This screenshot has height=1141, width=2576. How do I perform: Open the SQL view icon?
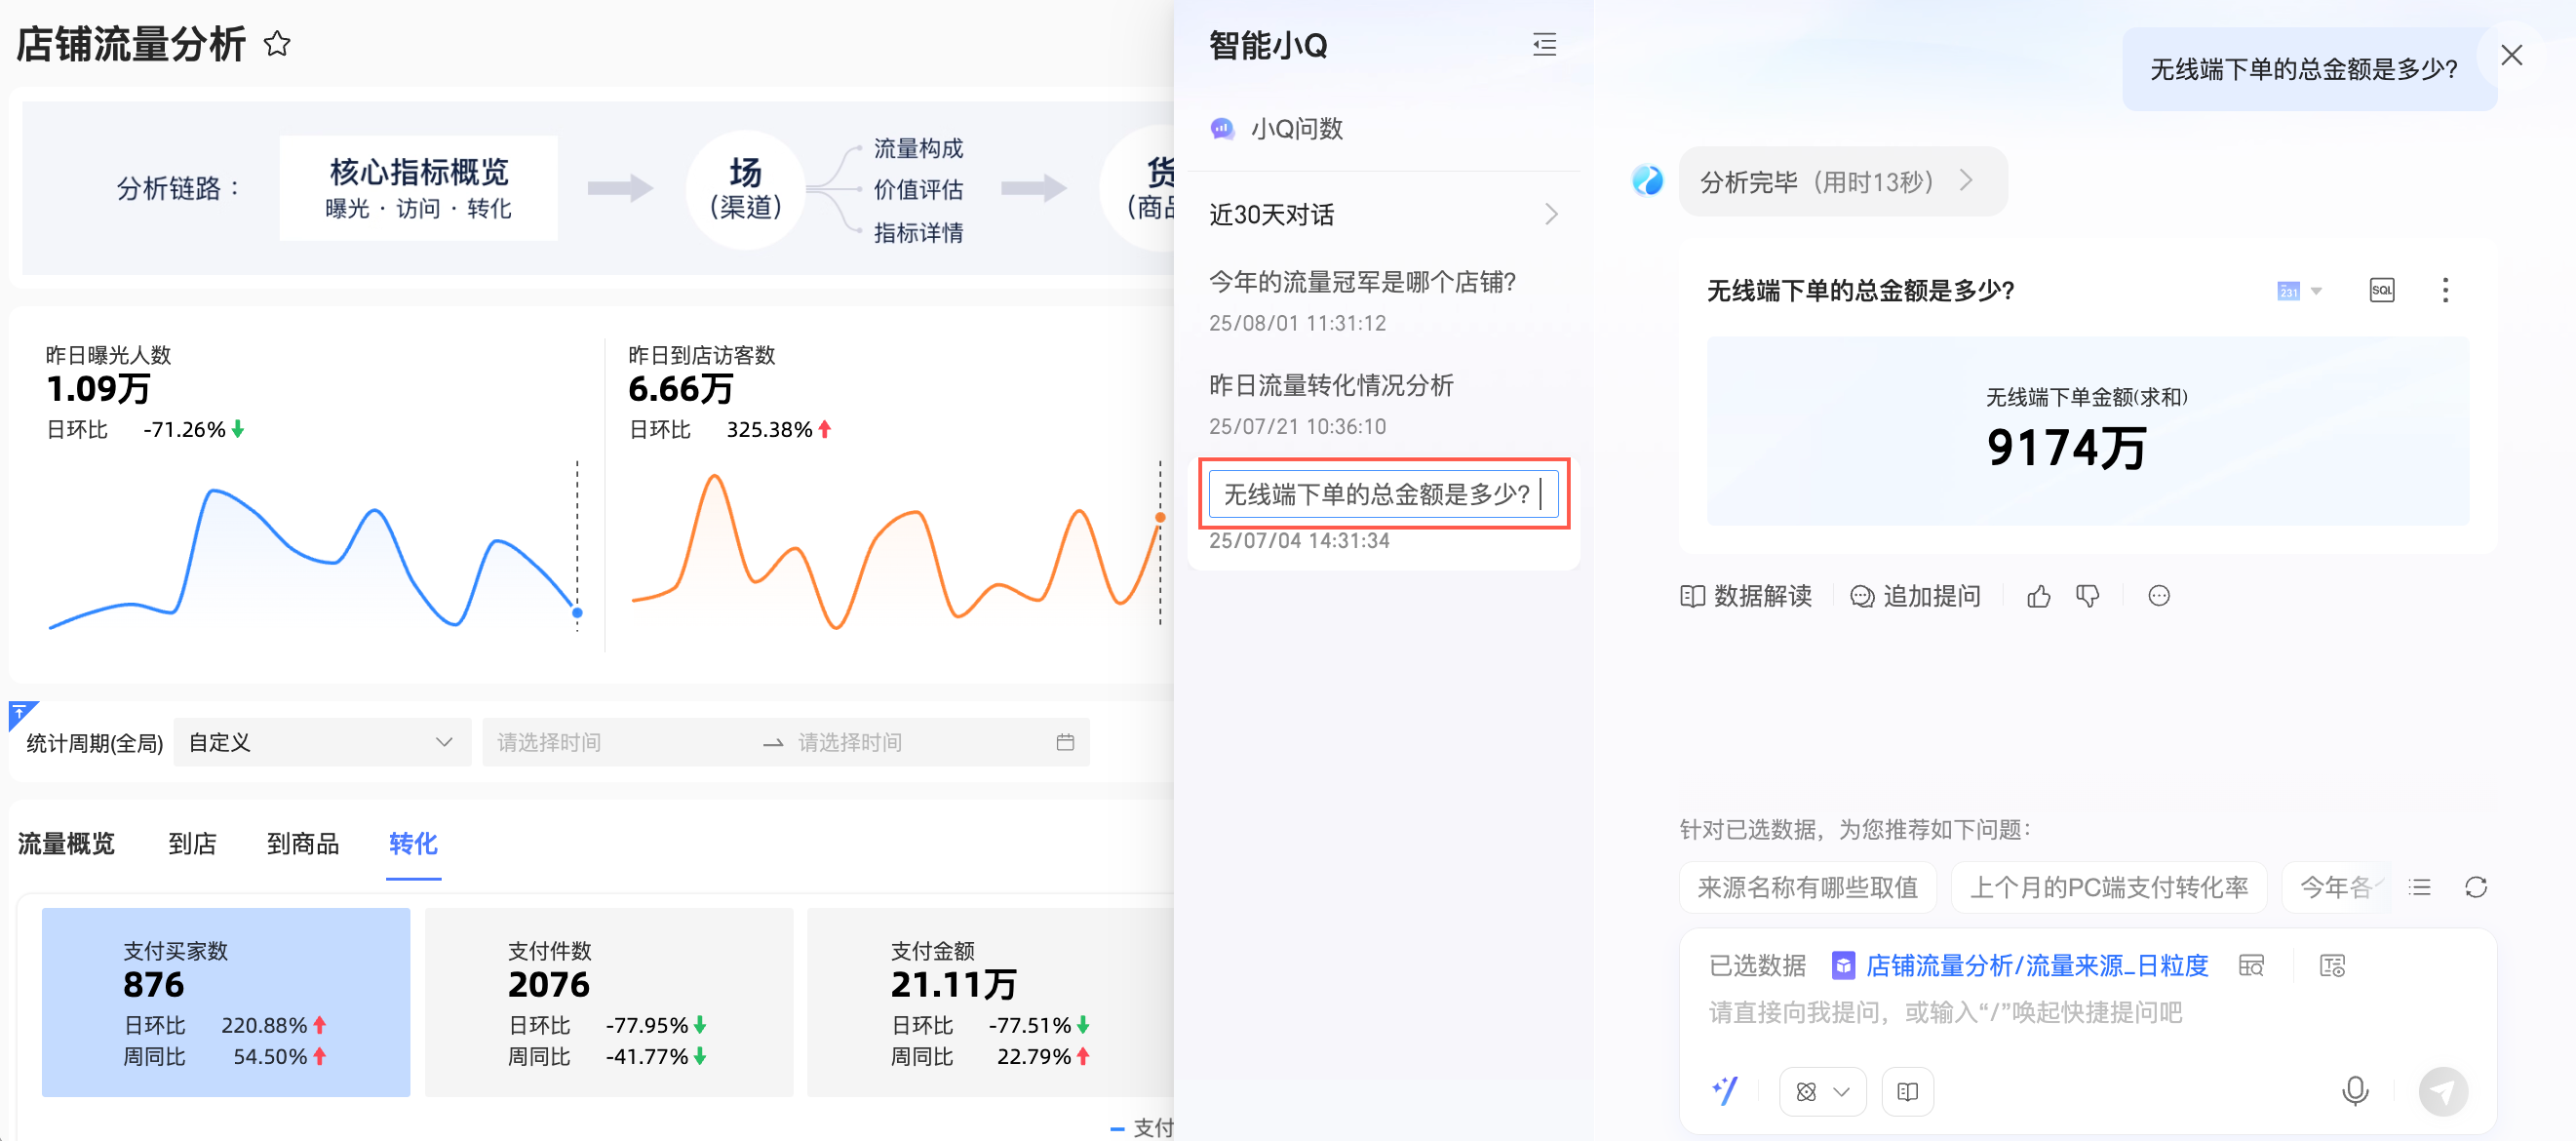point(2381,291)
